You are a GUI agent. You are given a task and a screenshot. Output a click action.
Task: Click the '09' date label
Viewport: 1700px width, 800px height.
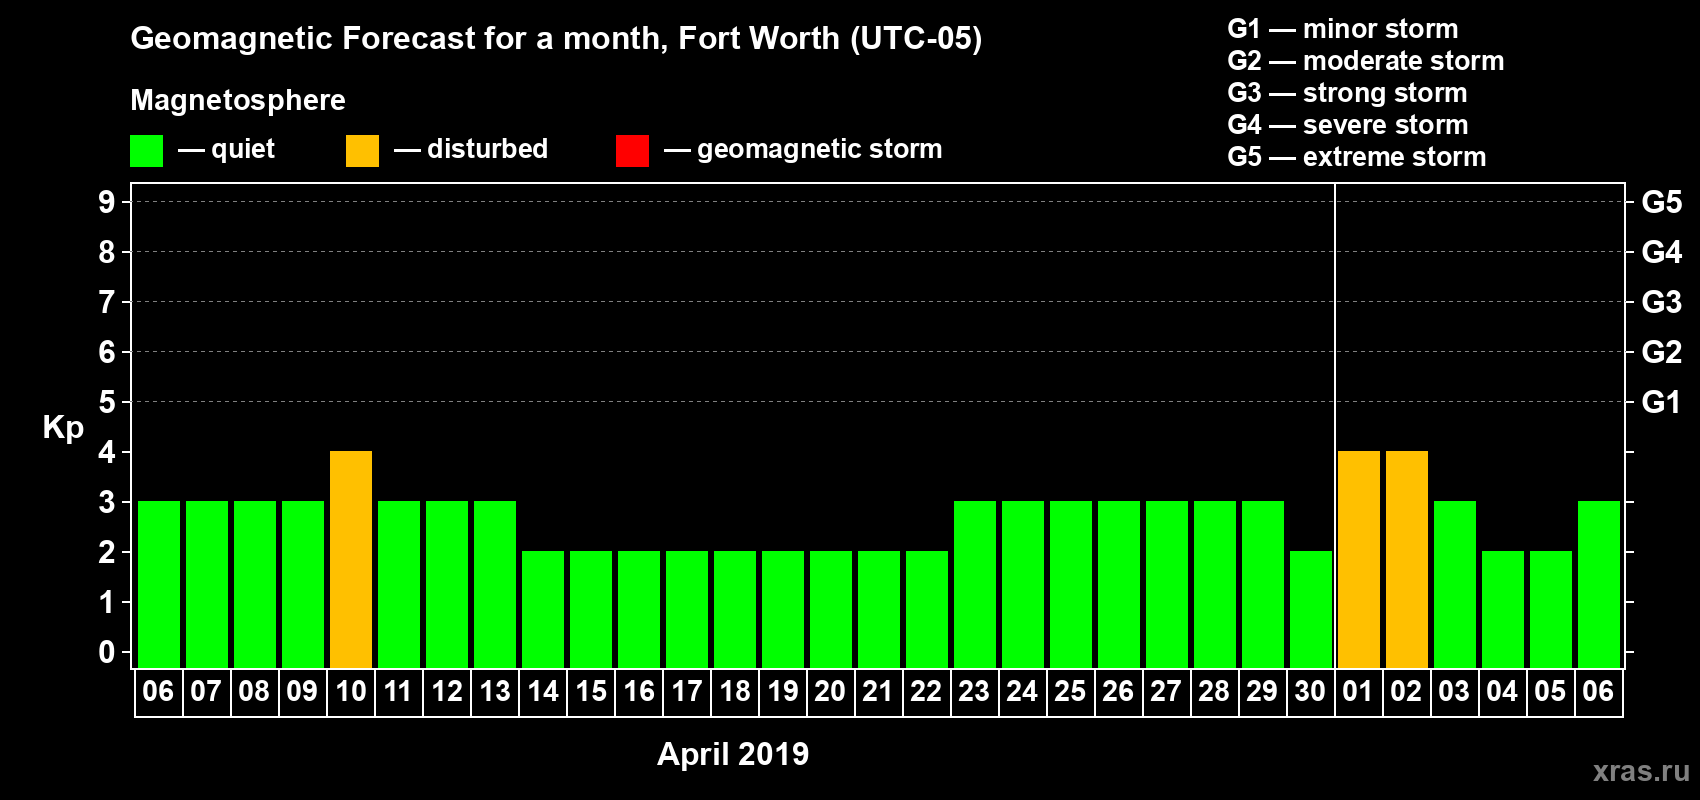302,692
